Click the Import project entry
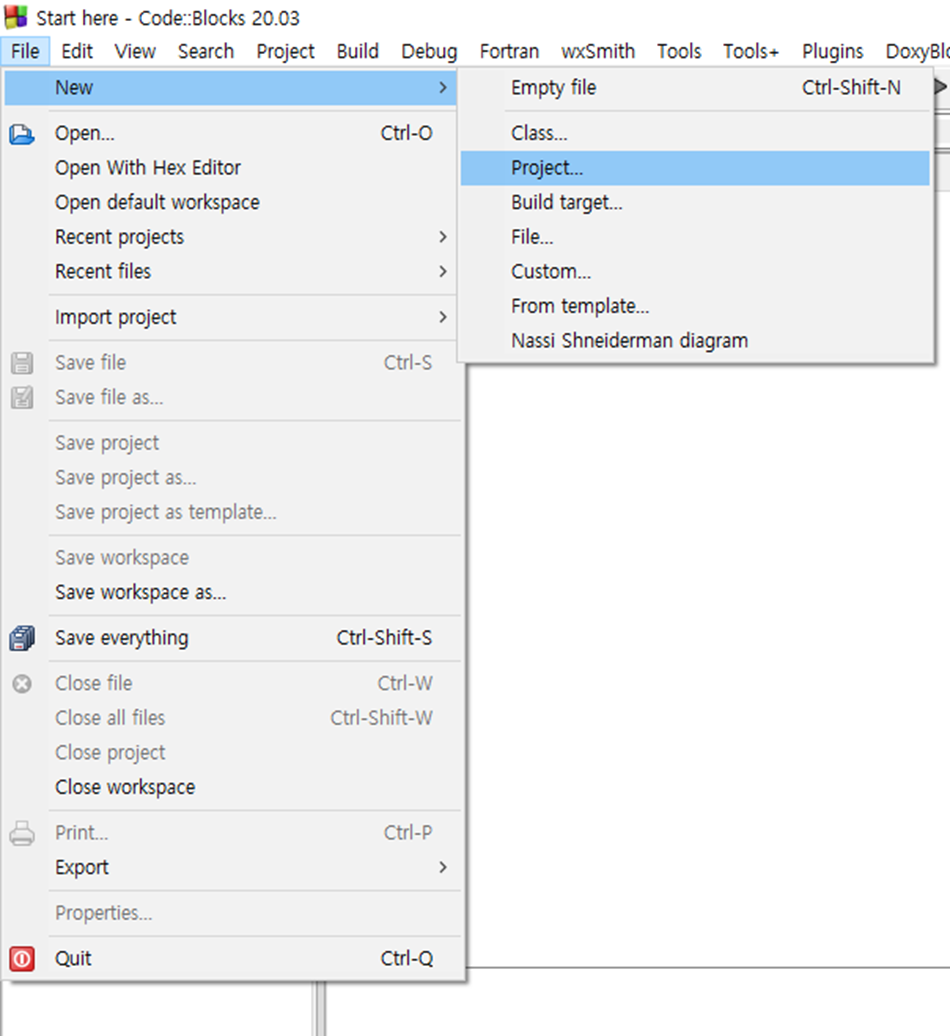The image size is (950, 1036). (x=231, y=317)
